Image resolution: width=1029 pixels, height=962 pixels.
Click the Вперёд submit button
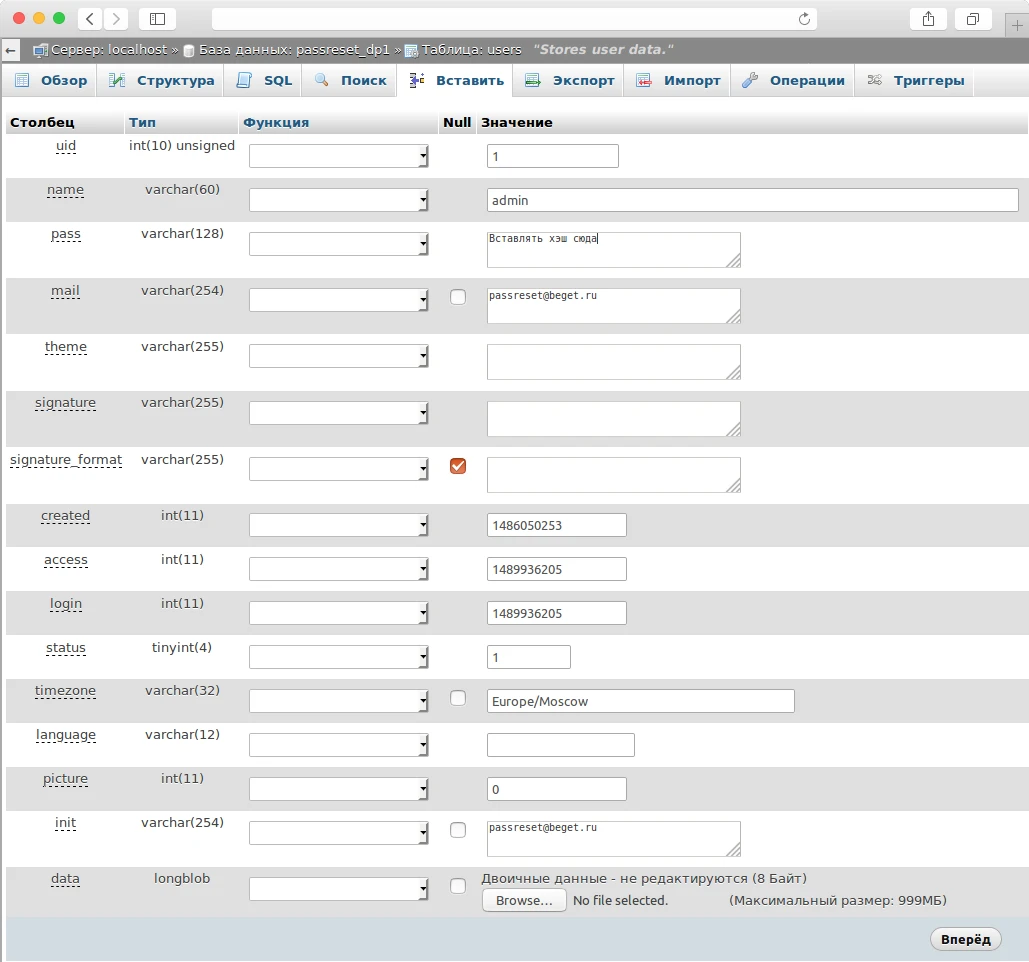point(965,939)
